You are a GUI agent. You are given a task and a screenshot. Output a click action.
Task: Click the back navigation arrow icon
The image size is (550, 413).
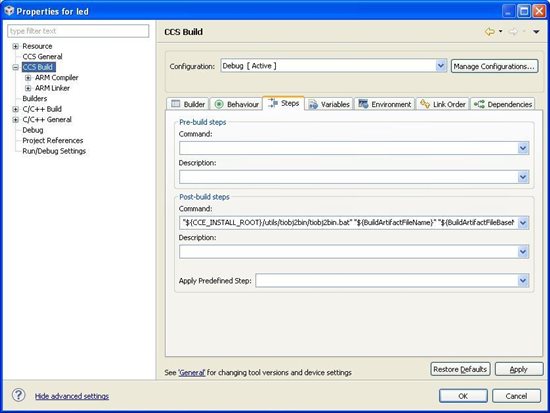pyautogui.click(x=490, y=32)
